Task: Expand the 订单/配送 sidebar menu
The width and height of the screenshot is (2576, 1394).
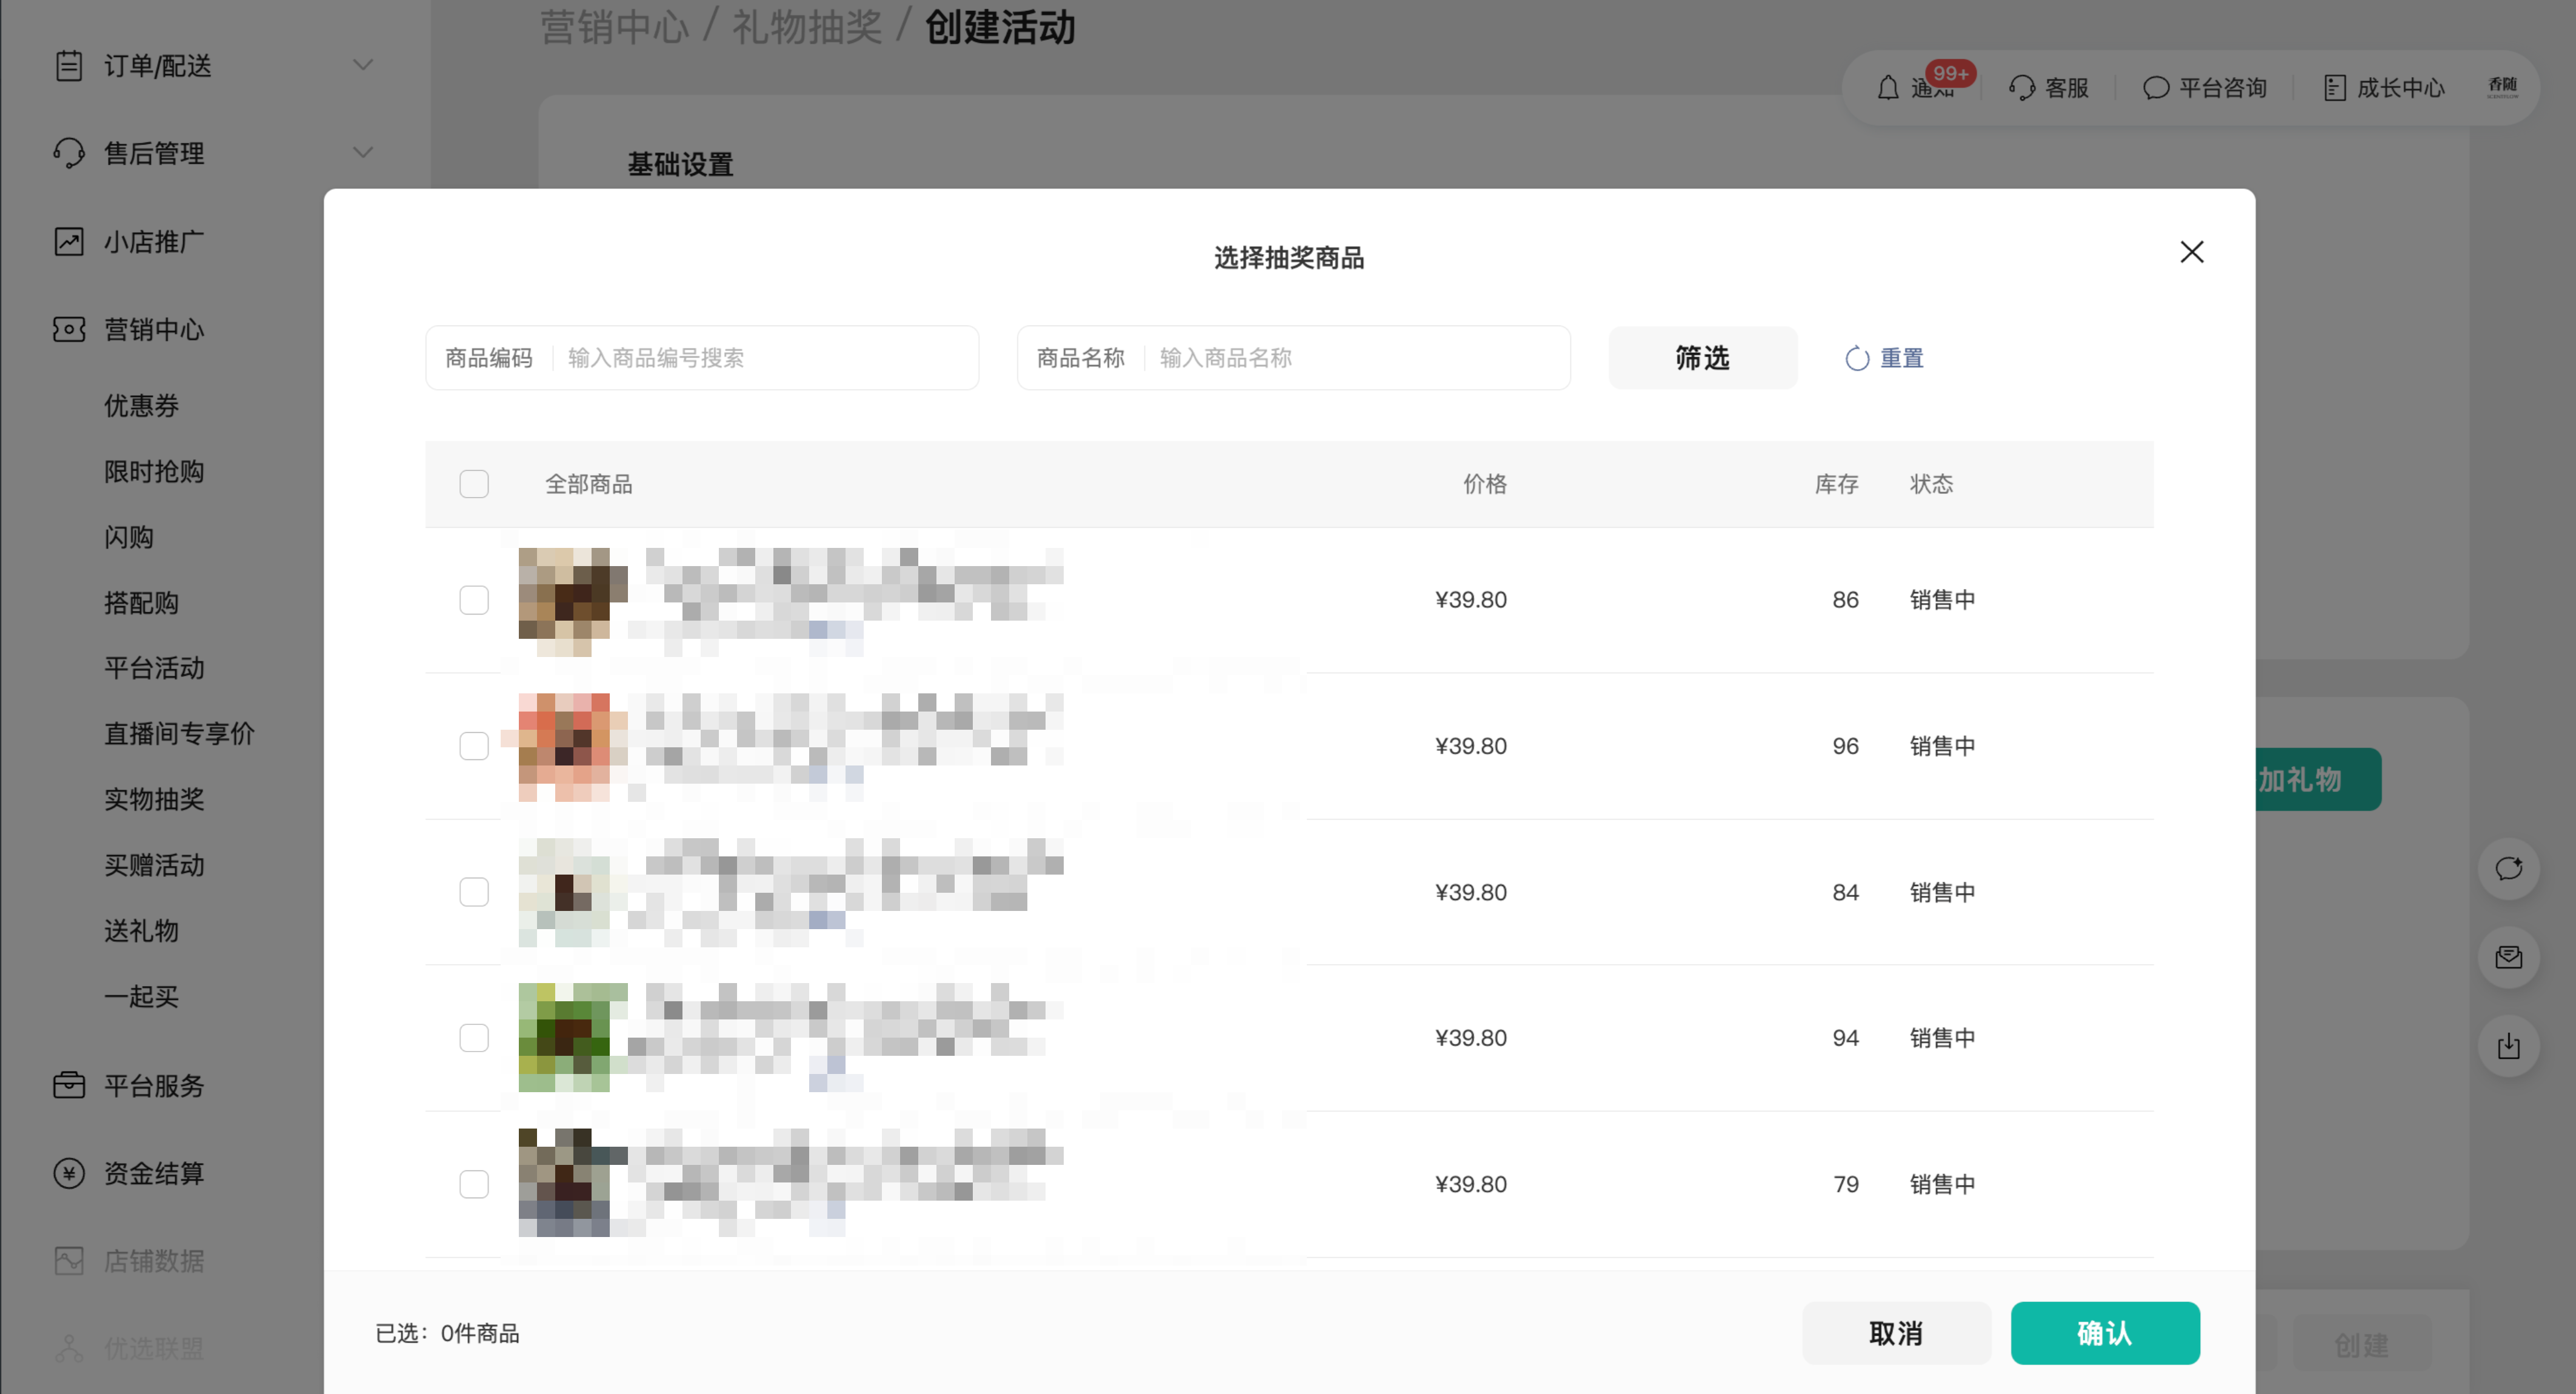Action: [x=363, y=65]
